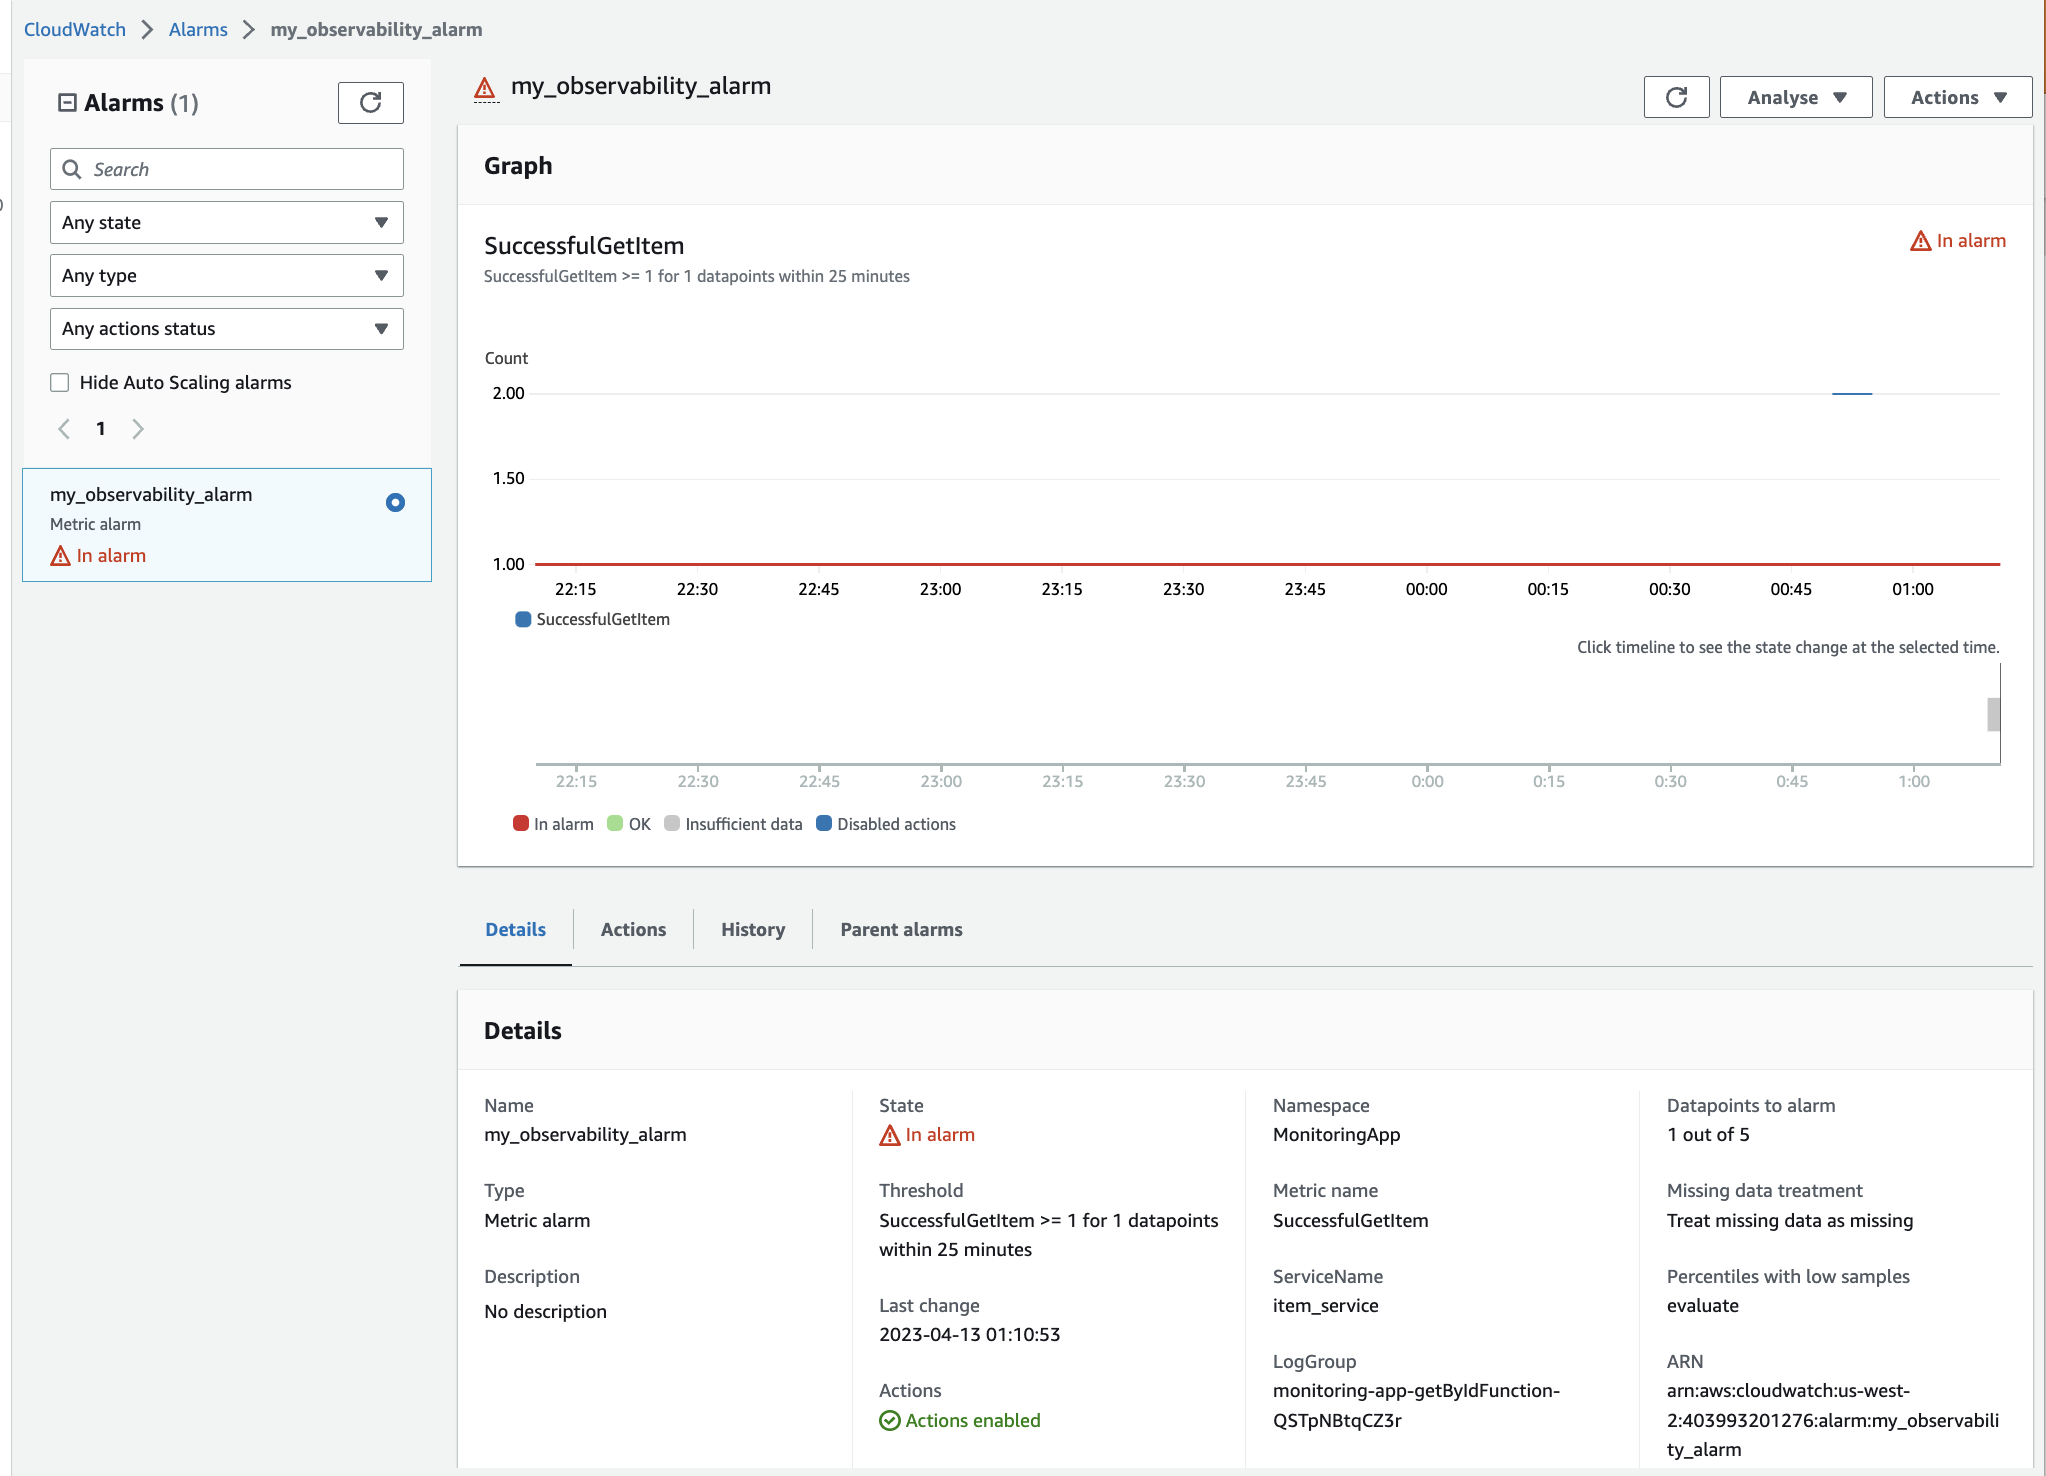Screen dimensions: 2046x1476
Task: Click the OK green legend swatch
Action: pos(615,824)
